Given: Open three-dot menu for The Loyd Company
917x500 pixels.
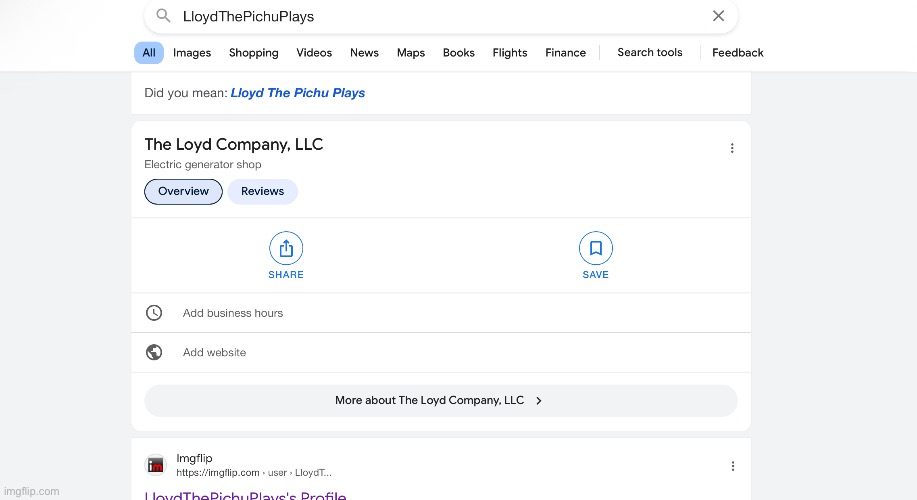Looking at the screenshot, I should click(x=732, y=148).
